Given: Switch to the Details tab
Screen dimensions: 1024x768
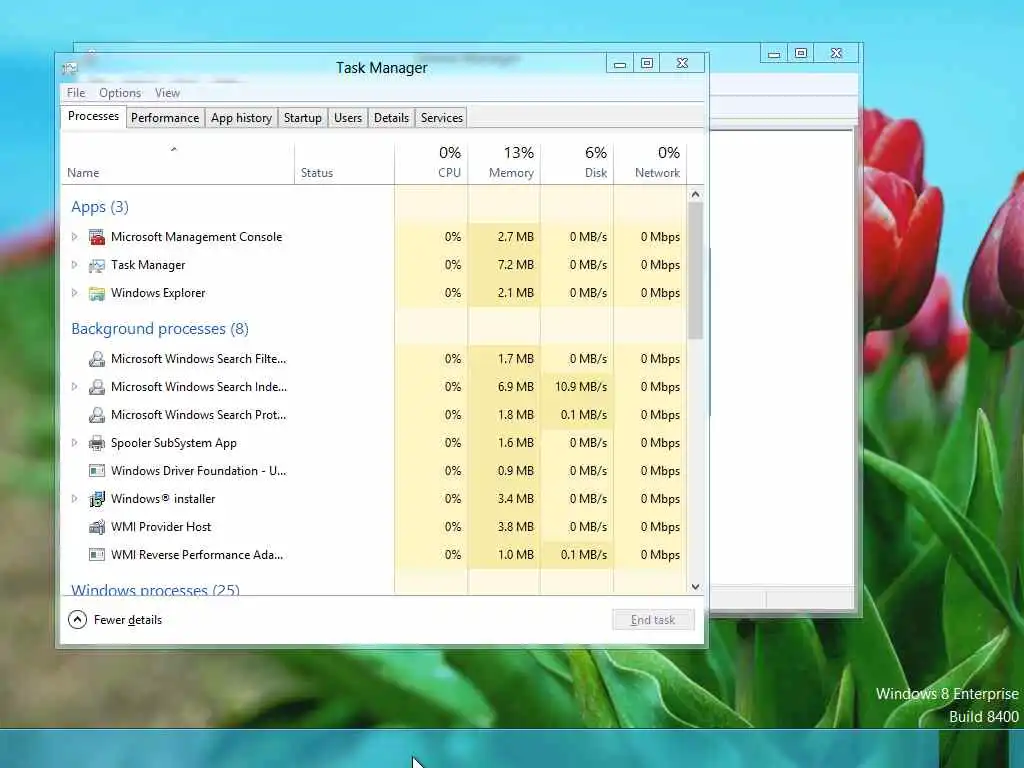Looking at the screenshot, I should click(x=391, y=118).
